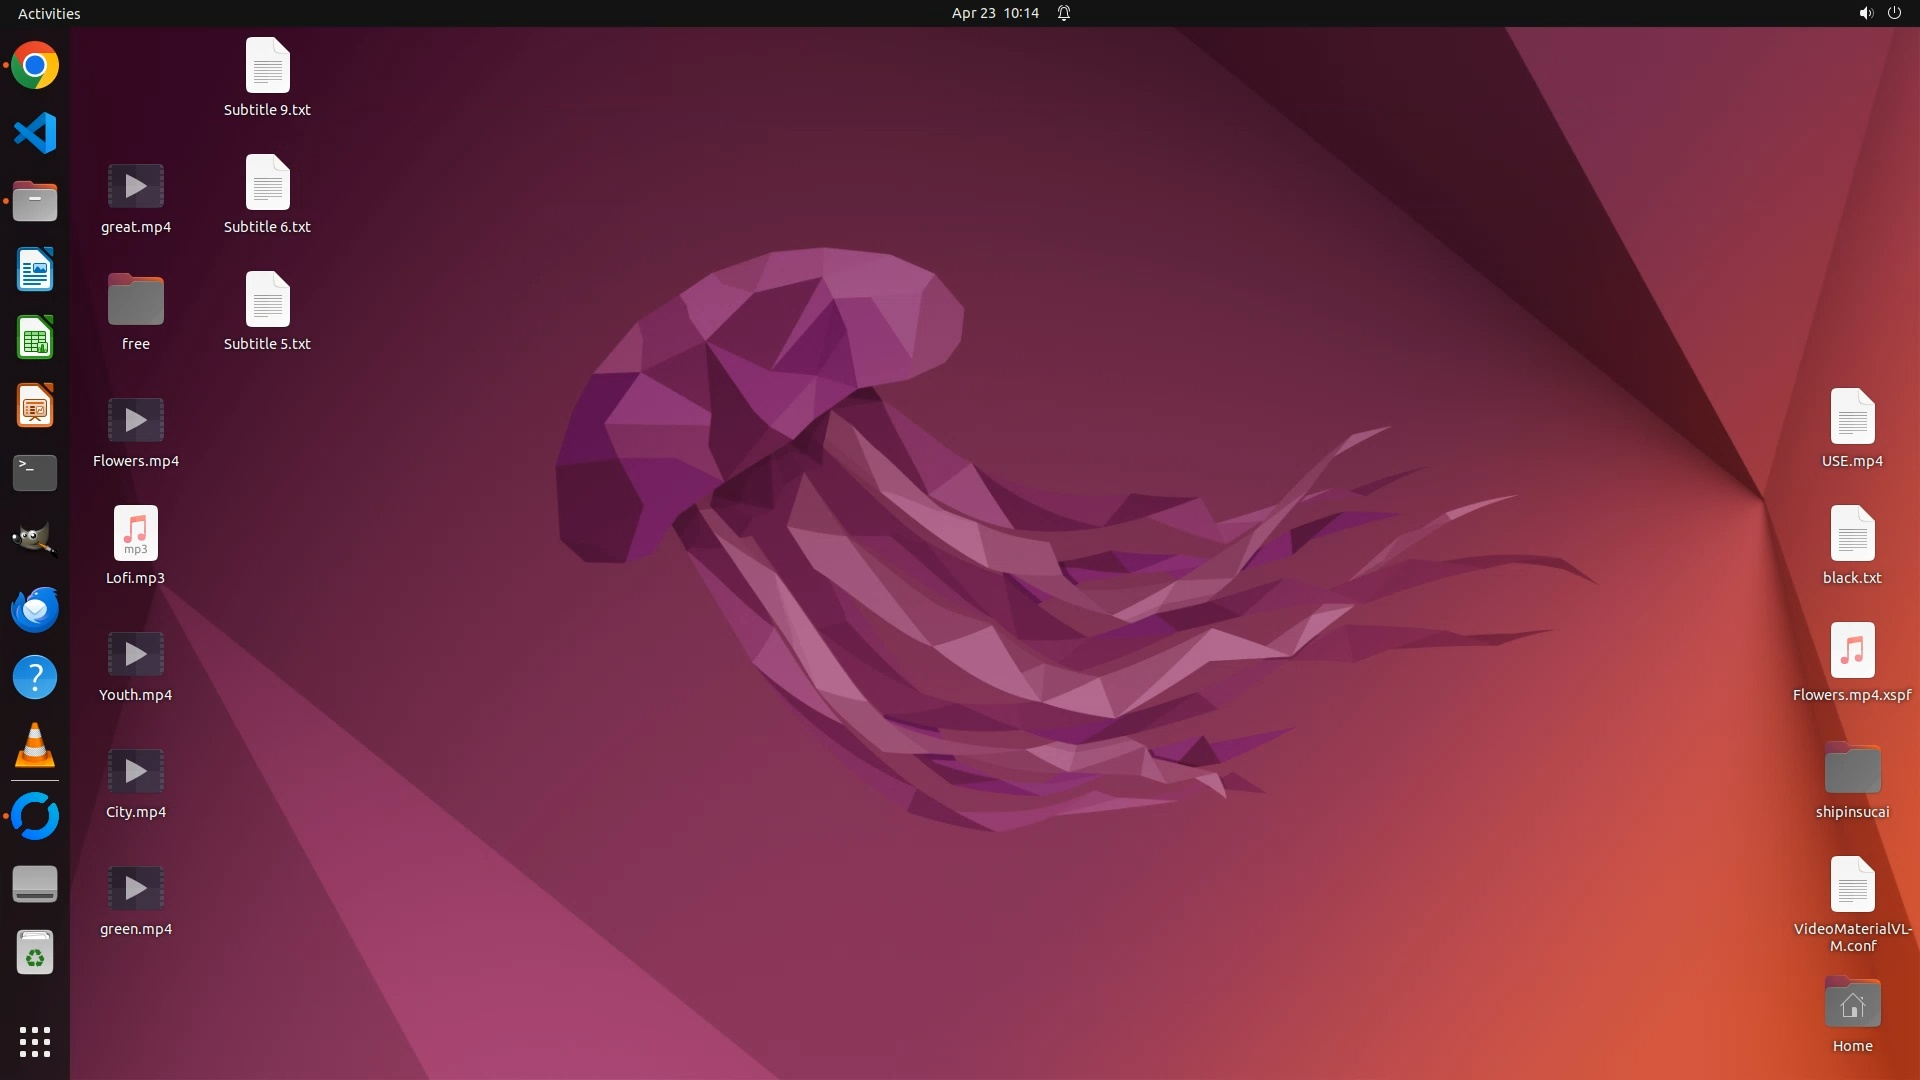Image resolution: width=1920 pixels, height=1080 pixels.
Task: Open Google Chrome from the dock
Action: tap(35, 66)
